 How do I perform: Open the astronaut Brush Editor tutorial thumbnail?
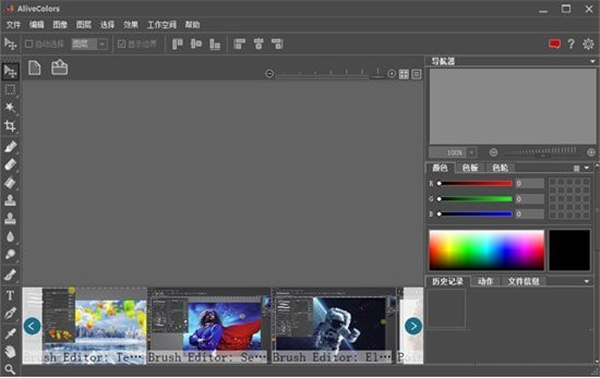(334, 326)
